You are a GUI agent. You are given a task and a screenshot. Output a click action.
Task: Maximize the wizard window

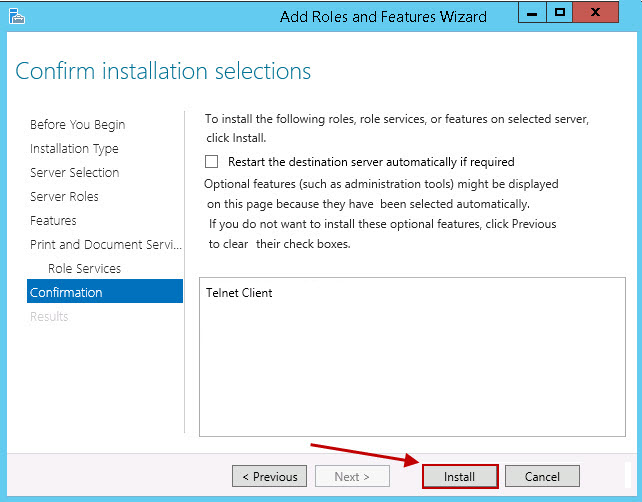(x=560, y=13)
